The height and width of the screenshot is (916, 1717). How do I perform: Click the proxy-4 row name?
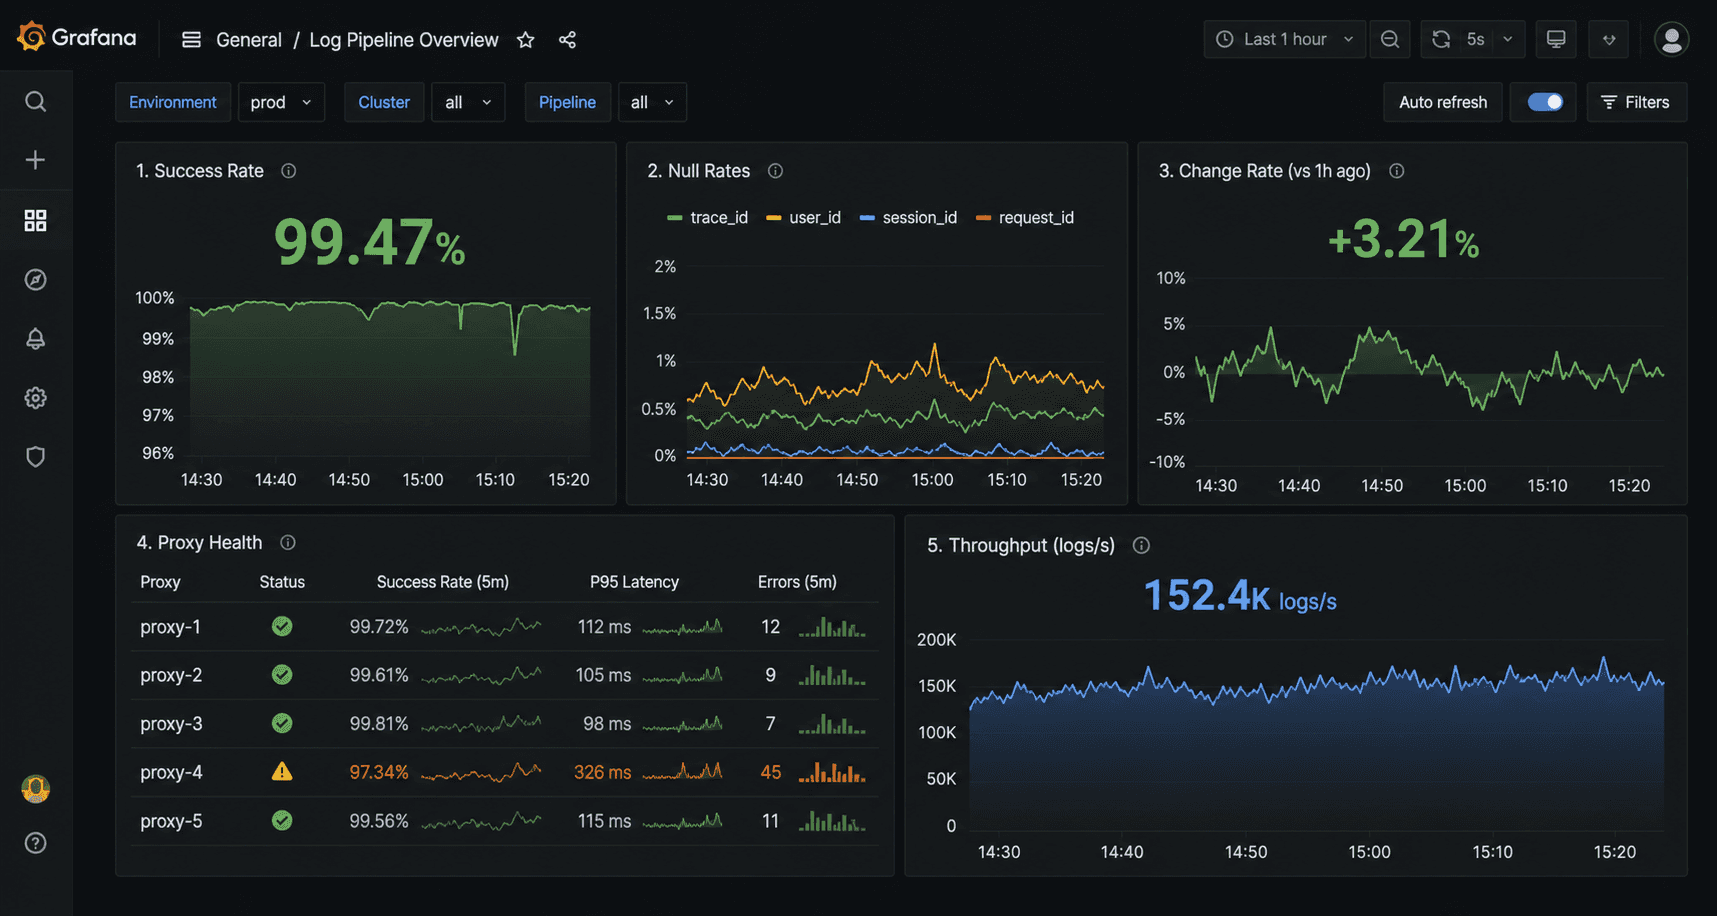pos(171,772)
